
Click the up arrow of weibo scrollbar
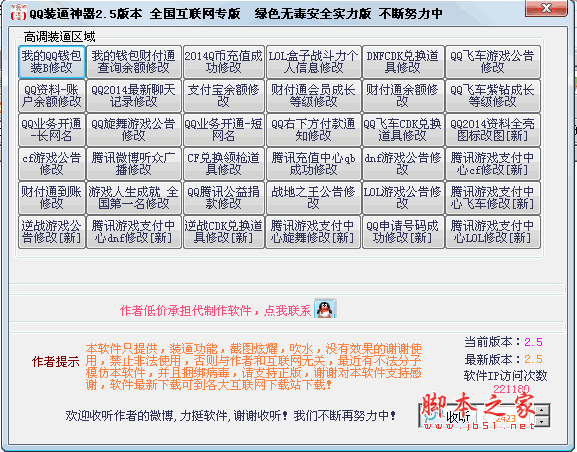tap(542, 410)
